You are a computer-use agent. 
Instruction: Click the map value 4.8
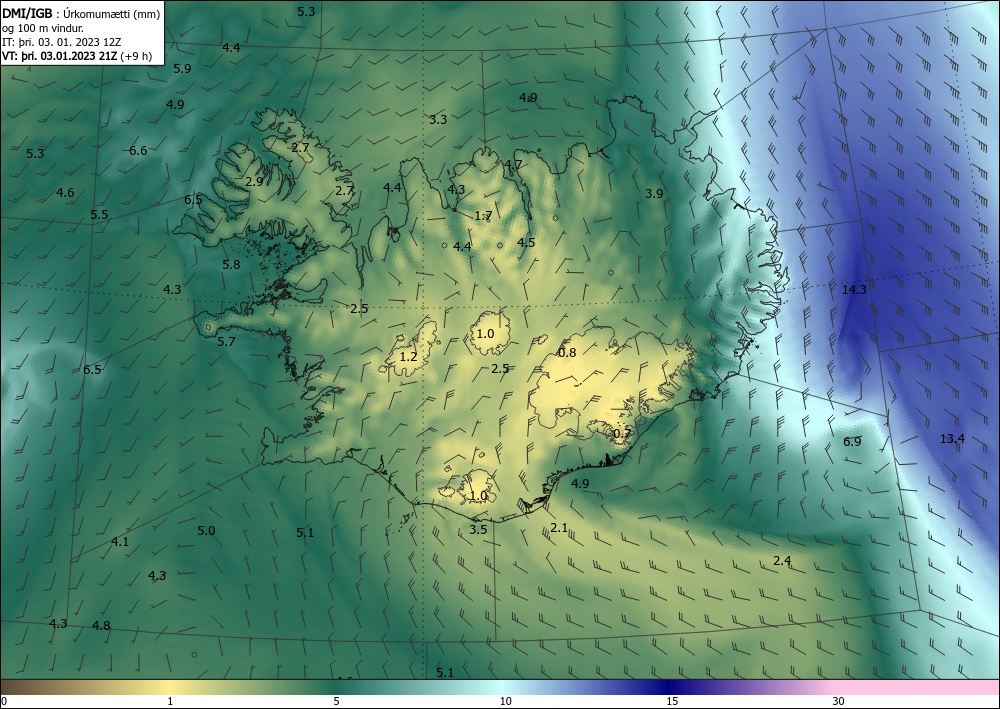pos(101,625)
